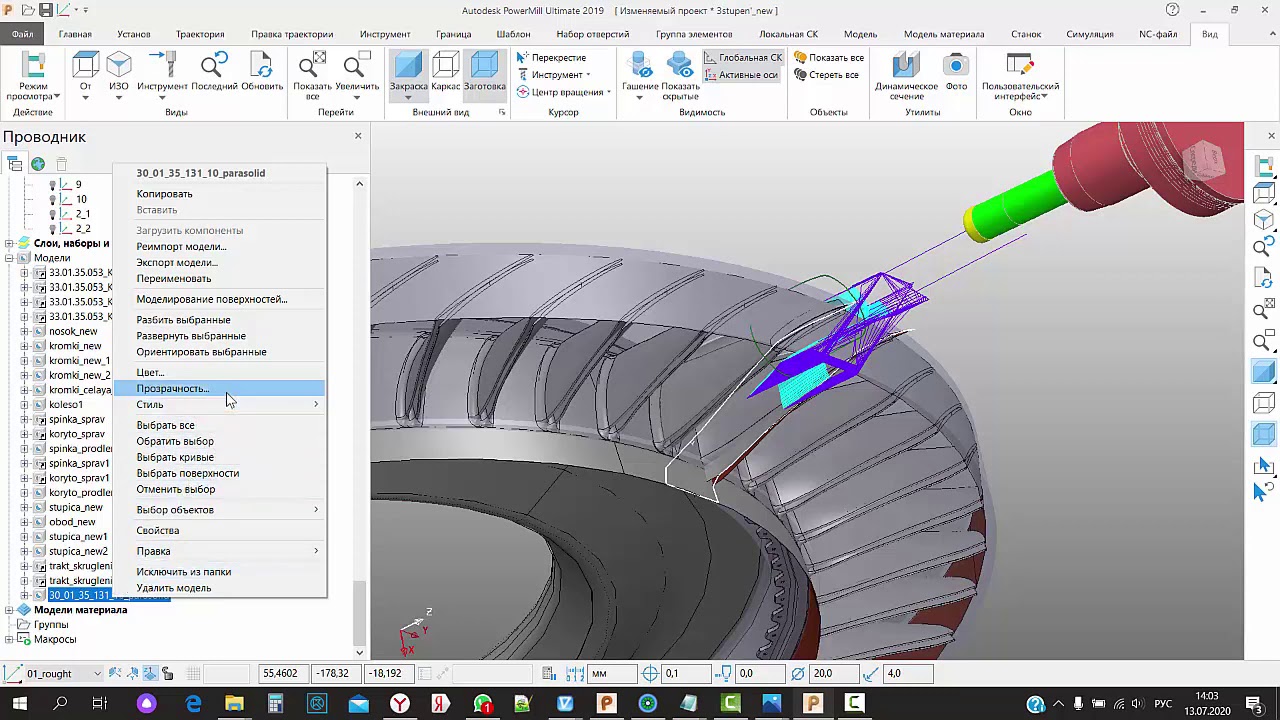Screen dimensions: 1280x720
Task: Open the Windows Start menu
Action: coord(19,704)
